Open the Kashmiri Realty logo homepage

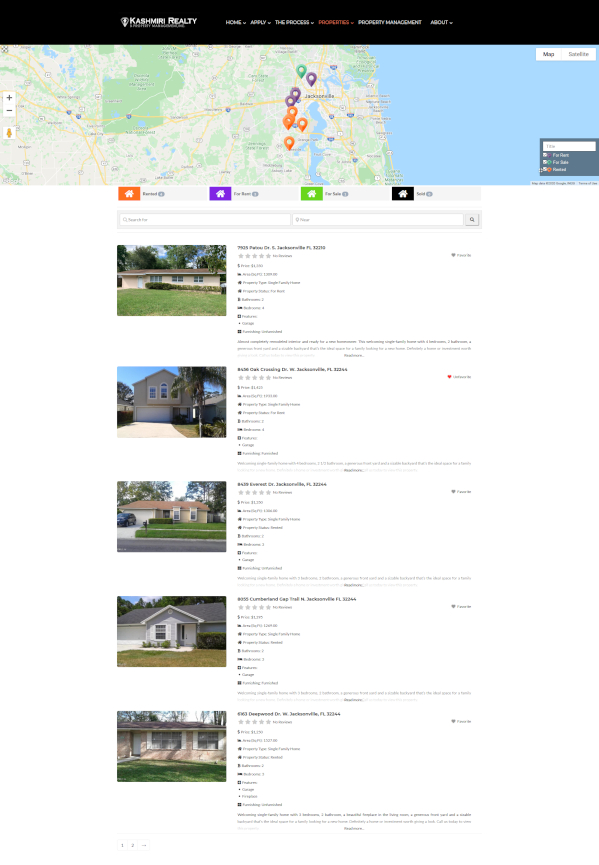point(159,22)
